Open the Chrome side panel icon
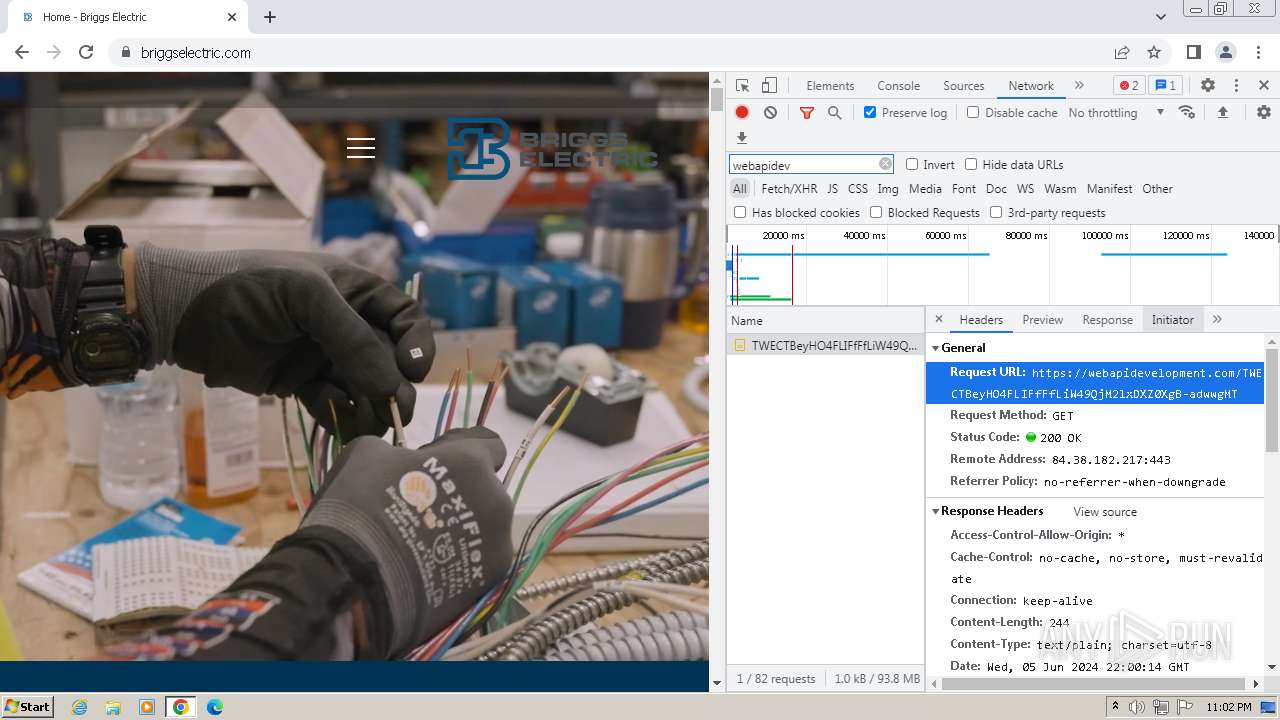 point(1193,52)
